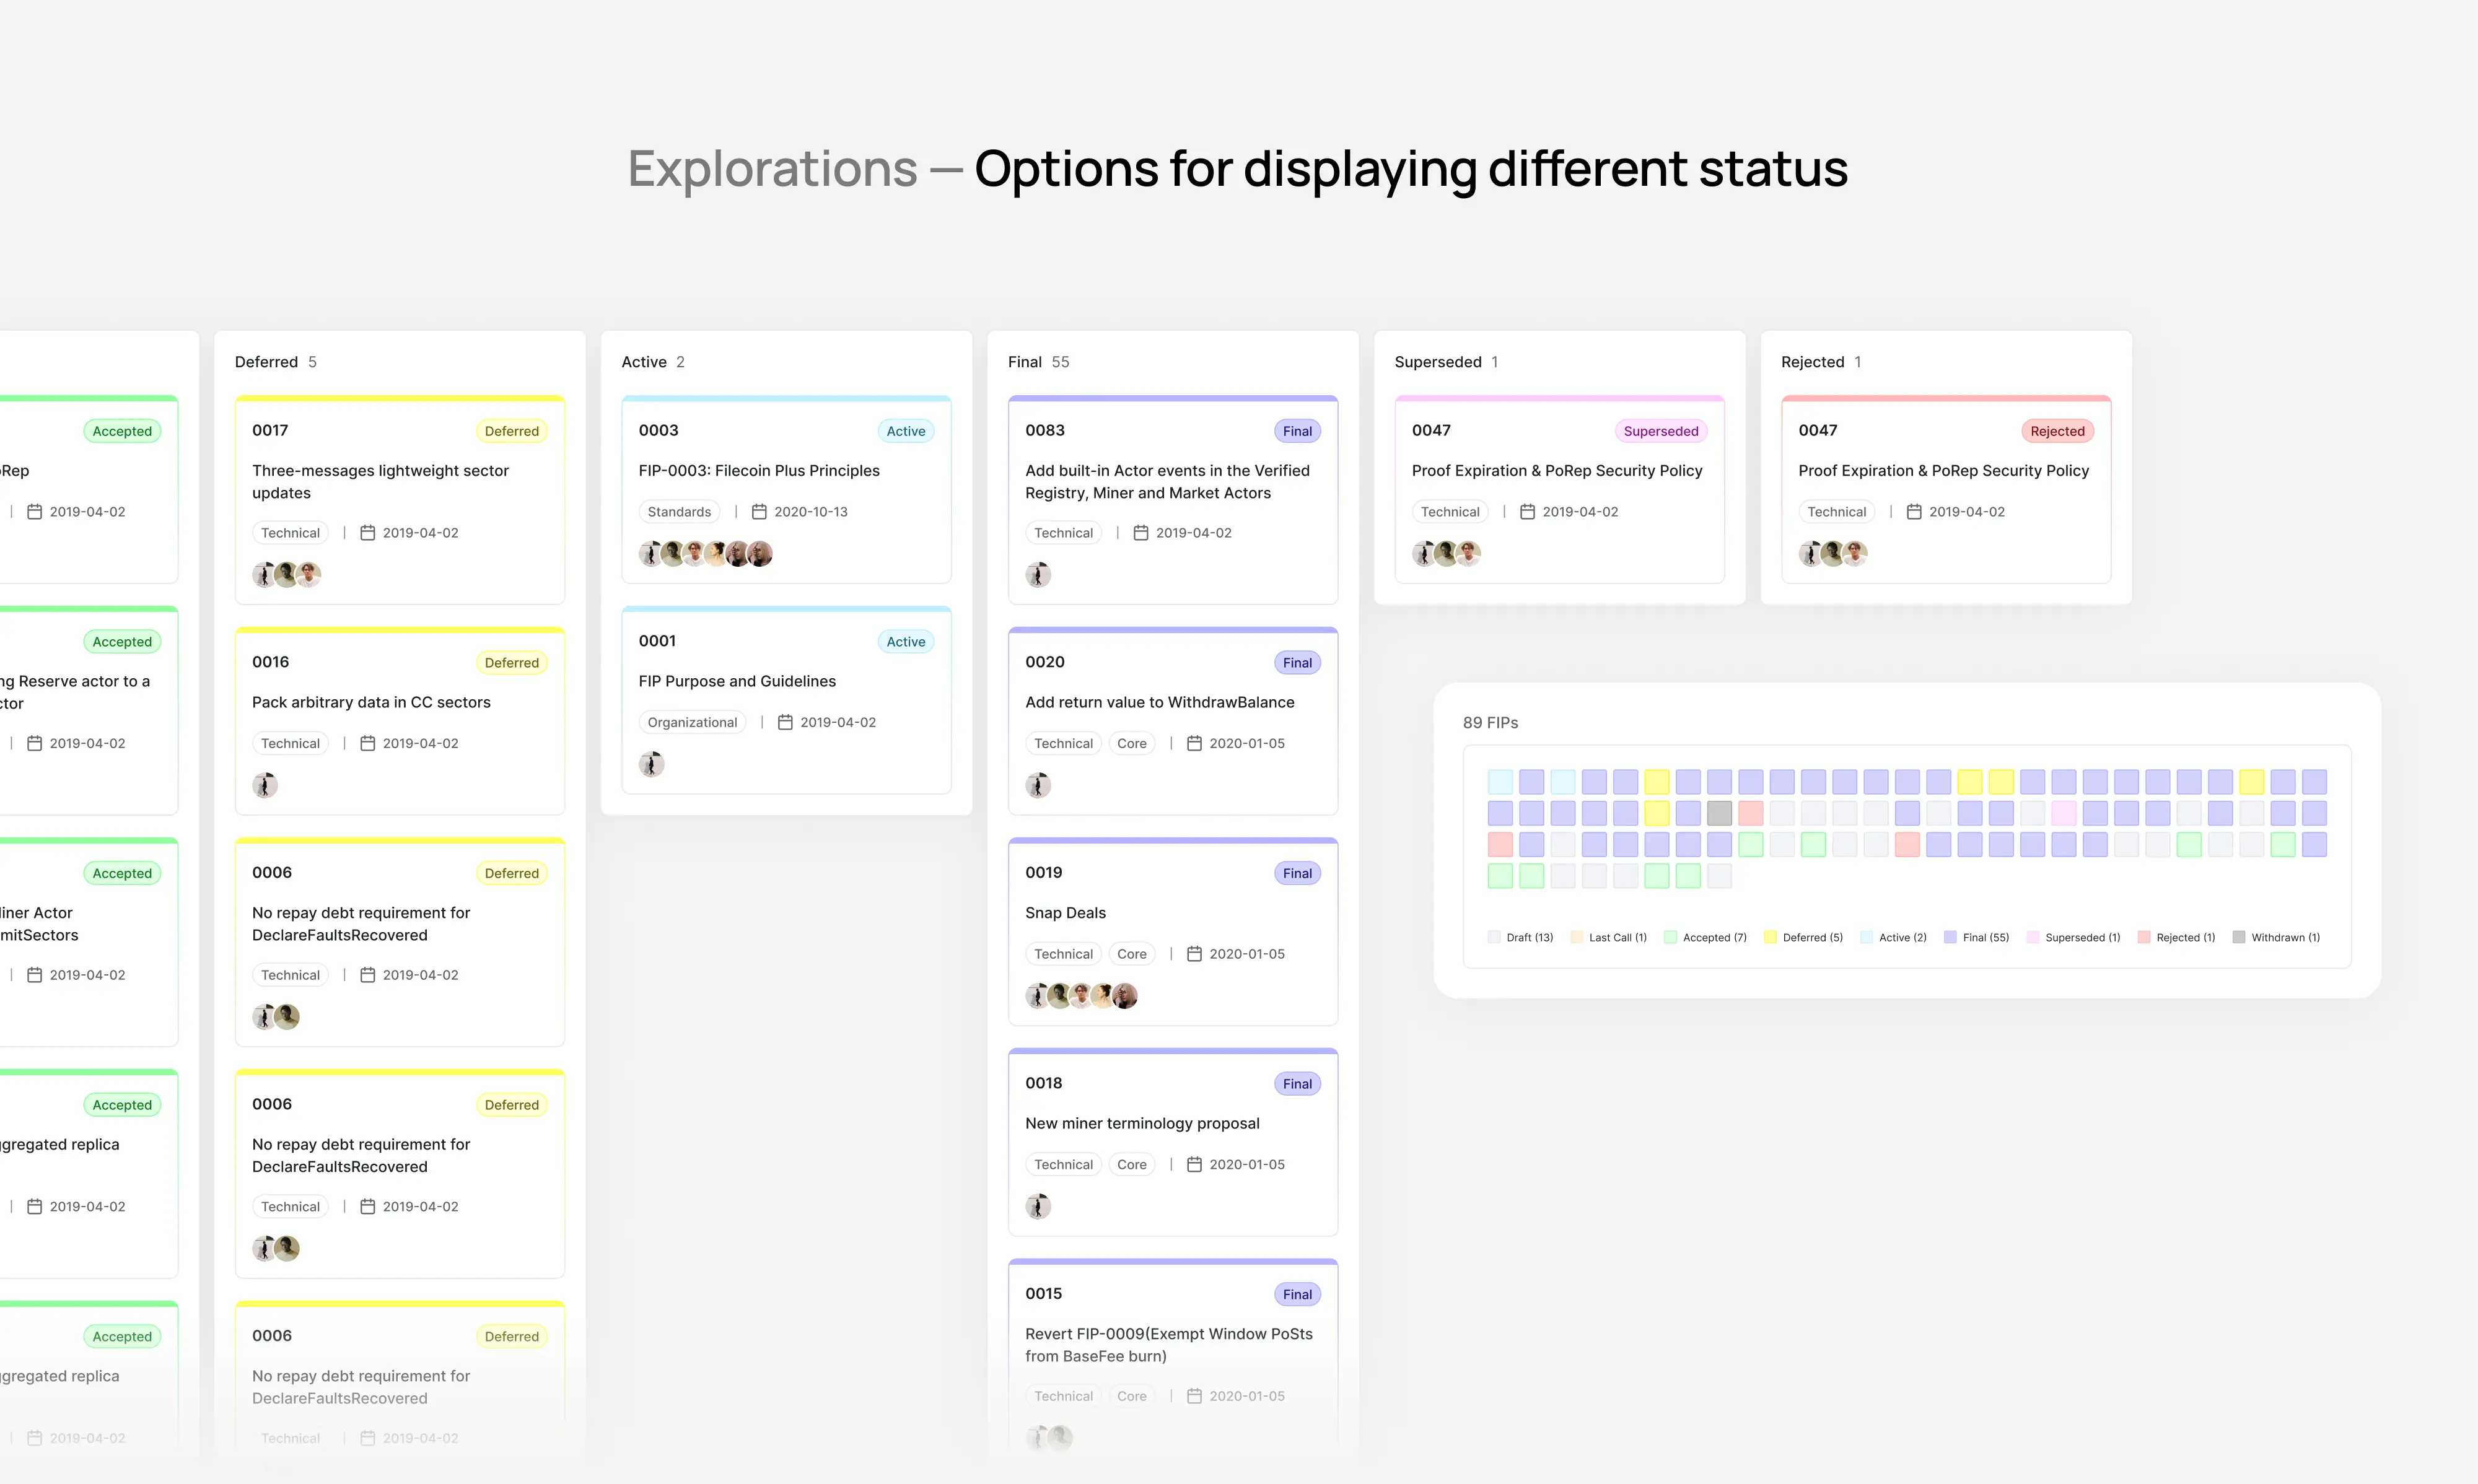2478x1484 pixels.
Task: Open the Technical tag on FIP 0006
Action: click(290, 974)
